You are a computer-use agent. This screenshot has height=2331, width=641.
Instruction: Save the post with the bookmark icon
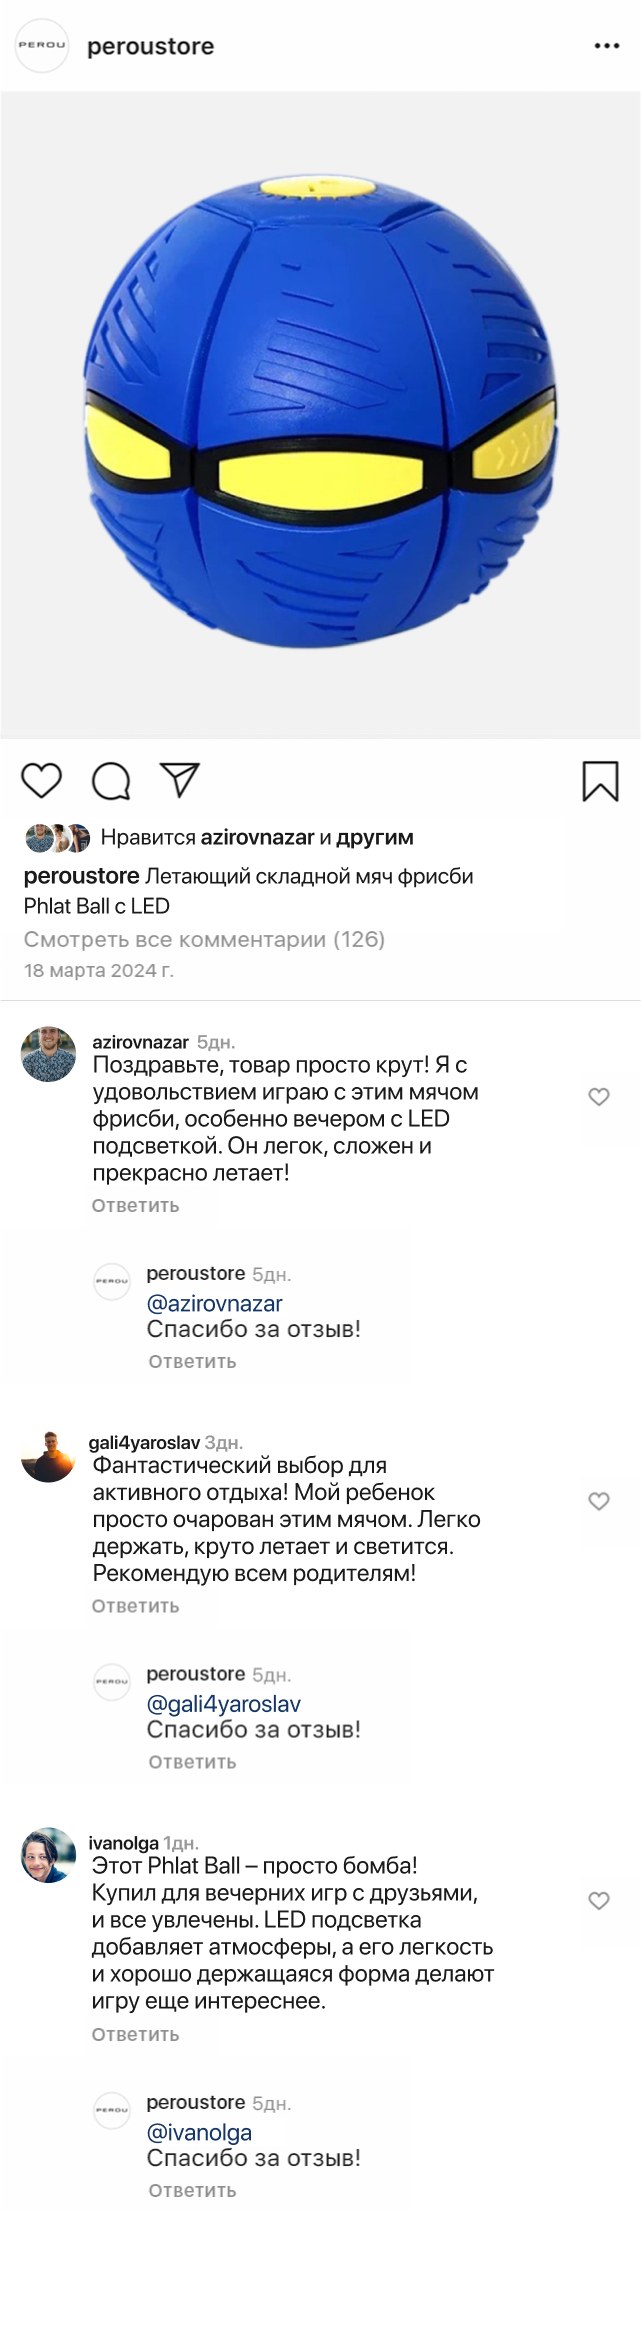pyautogui.click(x=600, y=781)
